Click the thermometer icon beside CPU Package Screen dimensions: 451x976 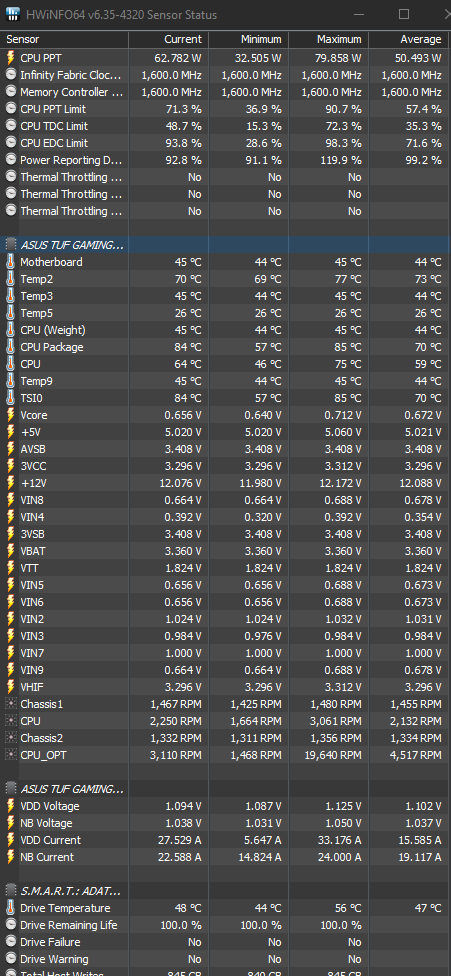click(11, 347)
